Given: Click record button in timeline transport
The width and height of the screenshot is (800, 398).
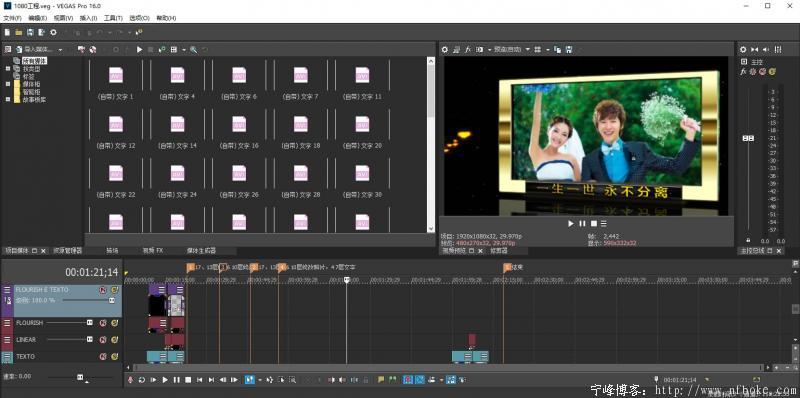Looking at the screenshot, I should (x=130, y=380).
